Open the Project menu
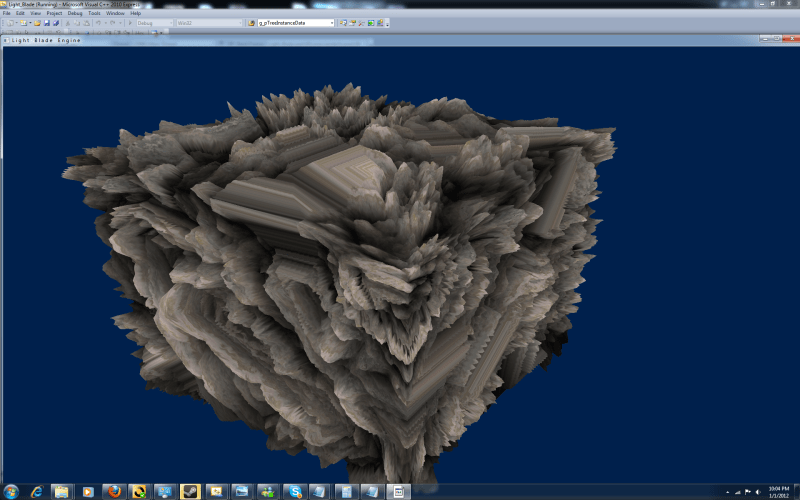The height and width of the screenshot is (500, 800). pyautogui.click(x=54, y=13)
